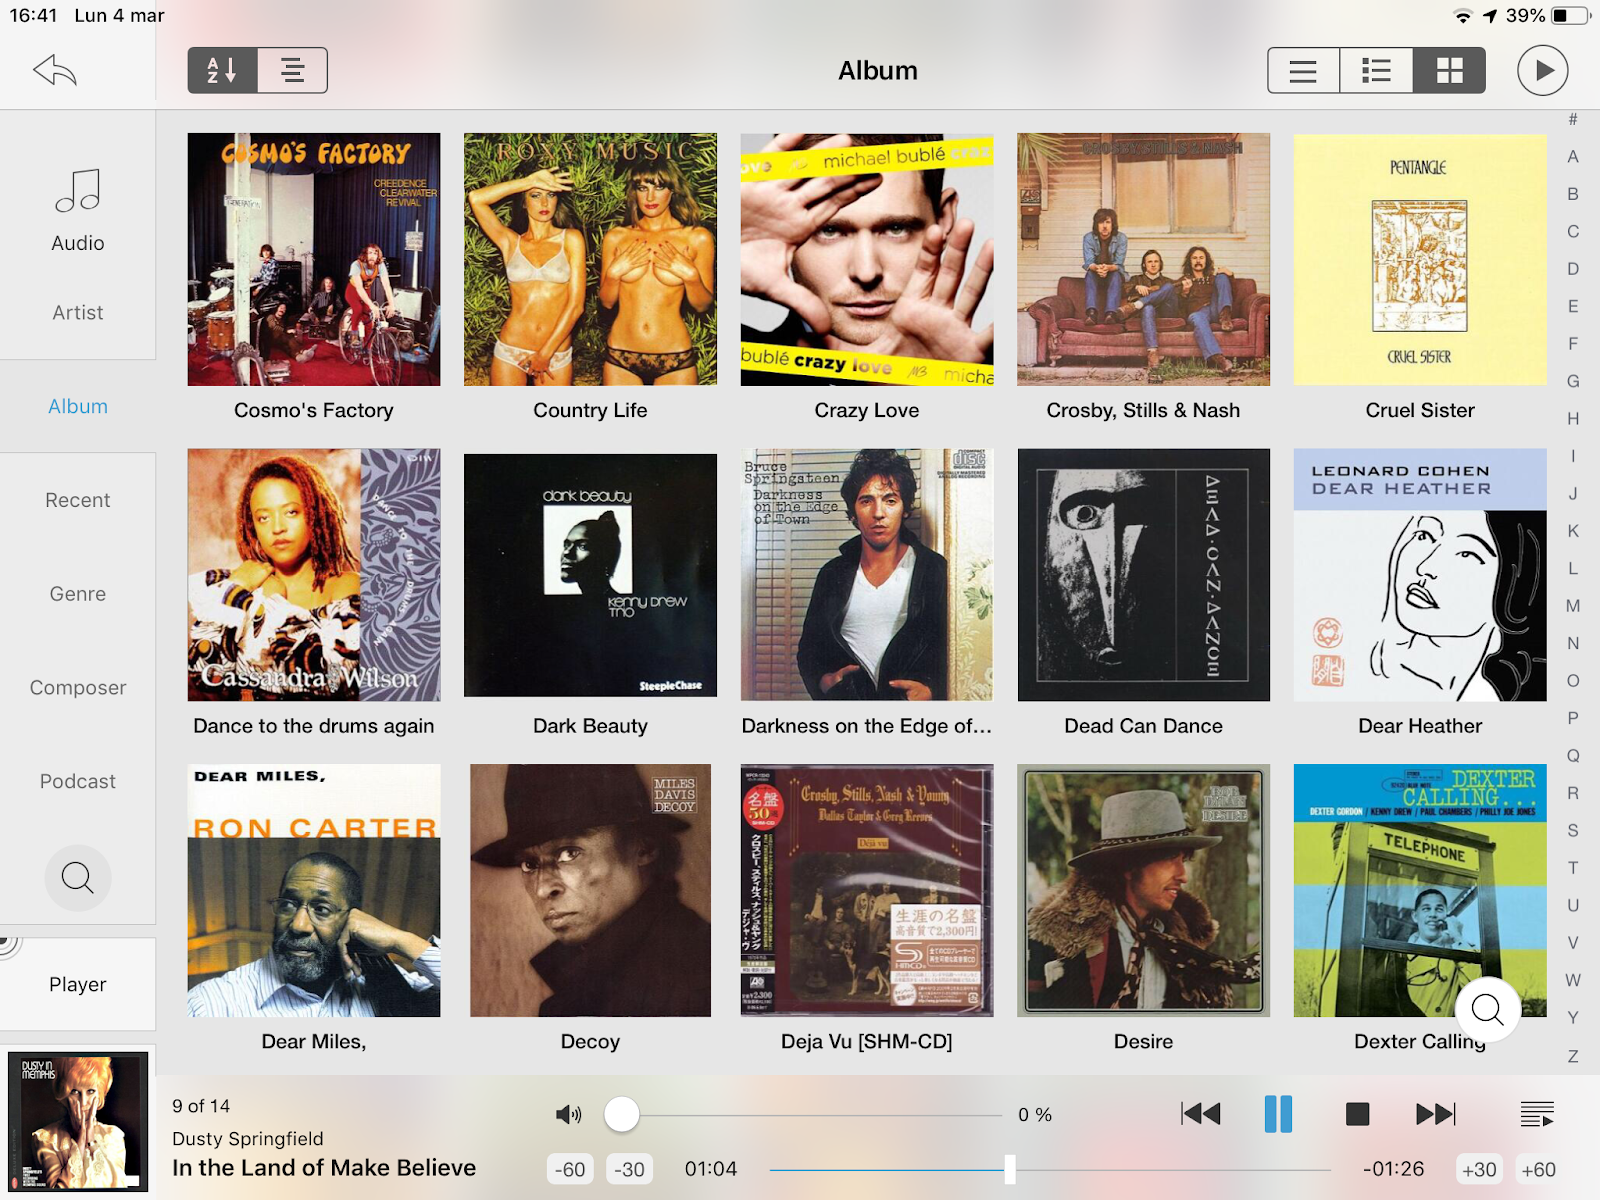
Task: Jump to letter D in index
Action: pos(1573,269)
